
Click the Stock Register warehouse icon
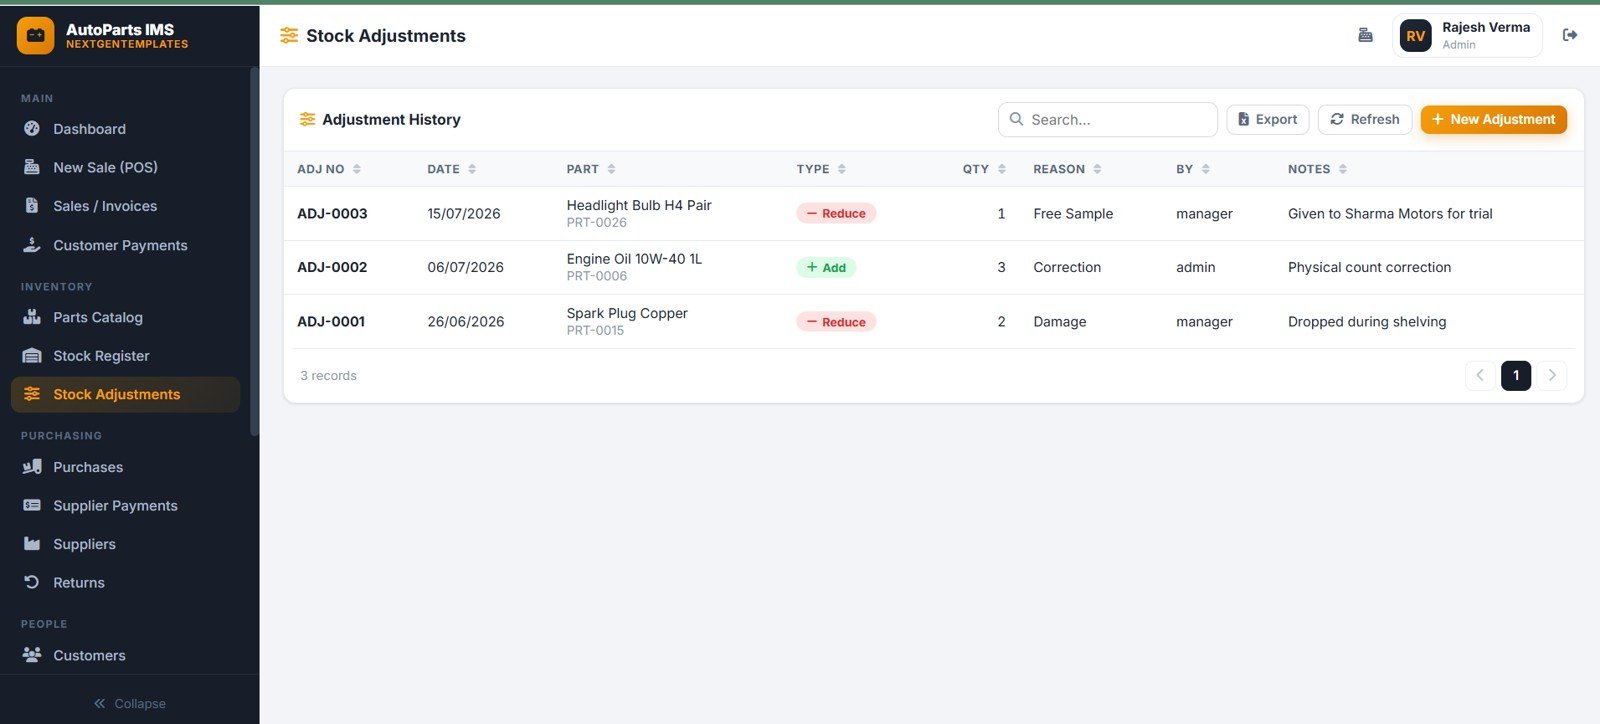click(32, 356)
